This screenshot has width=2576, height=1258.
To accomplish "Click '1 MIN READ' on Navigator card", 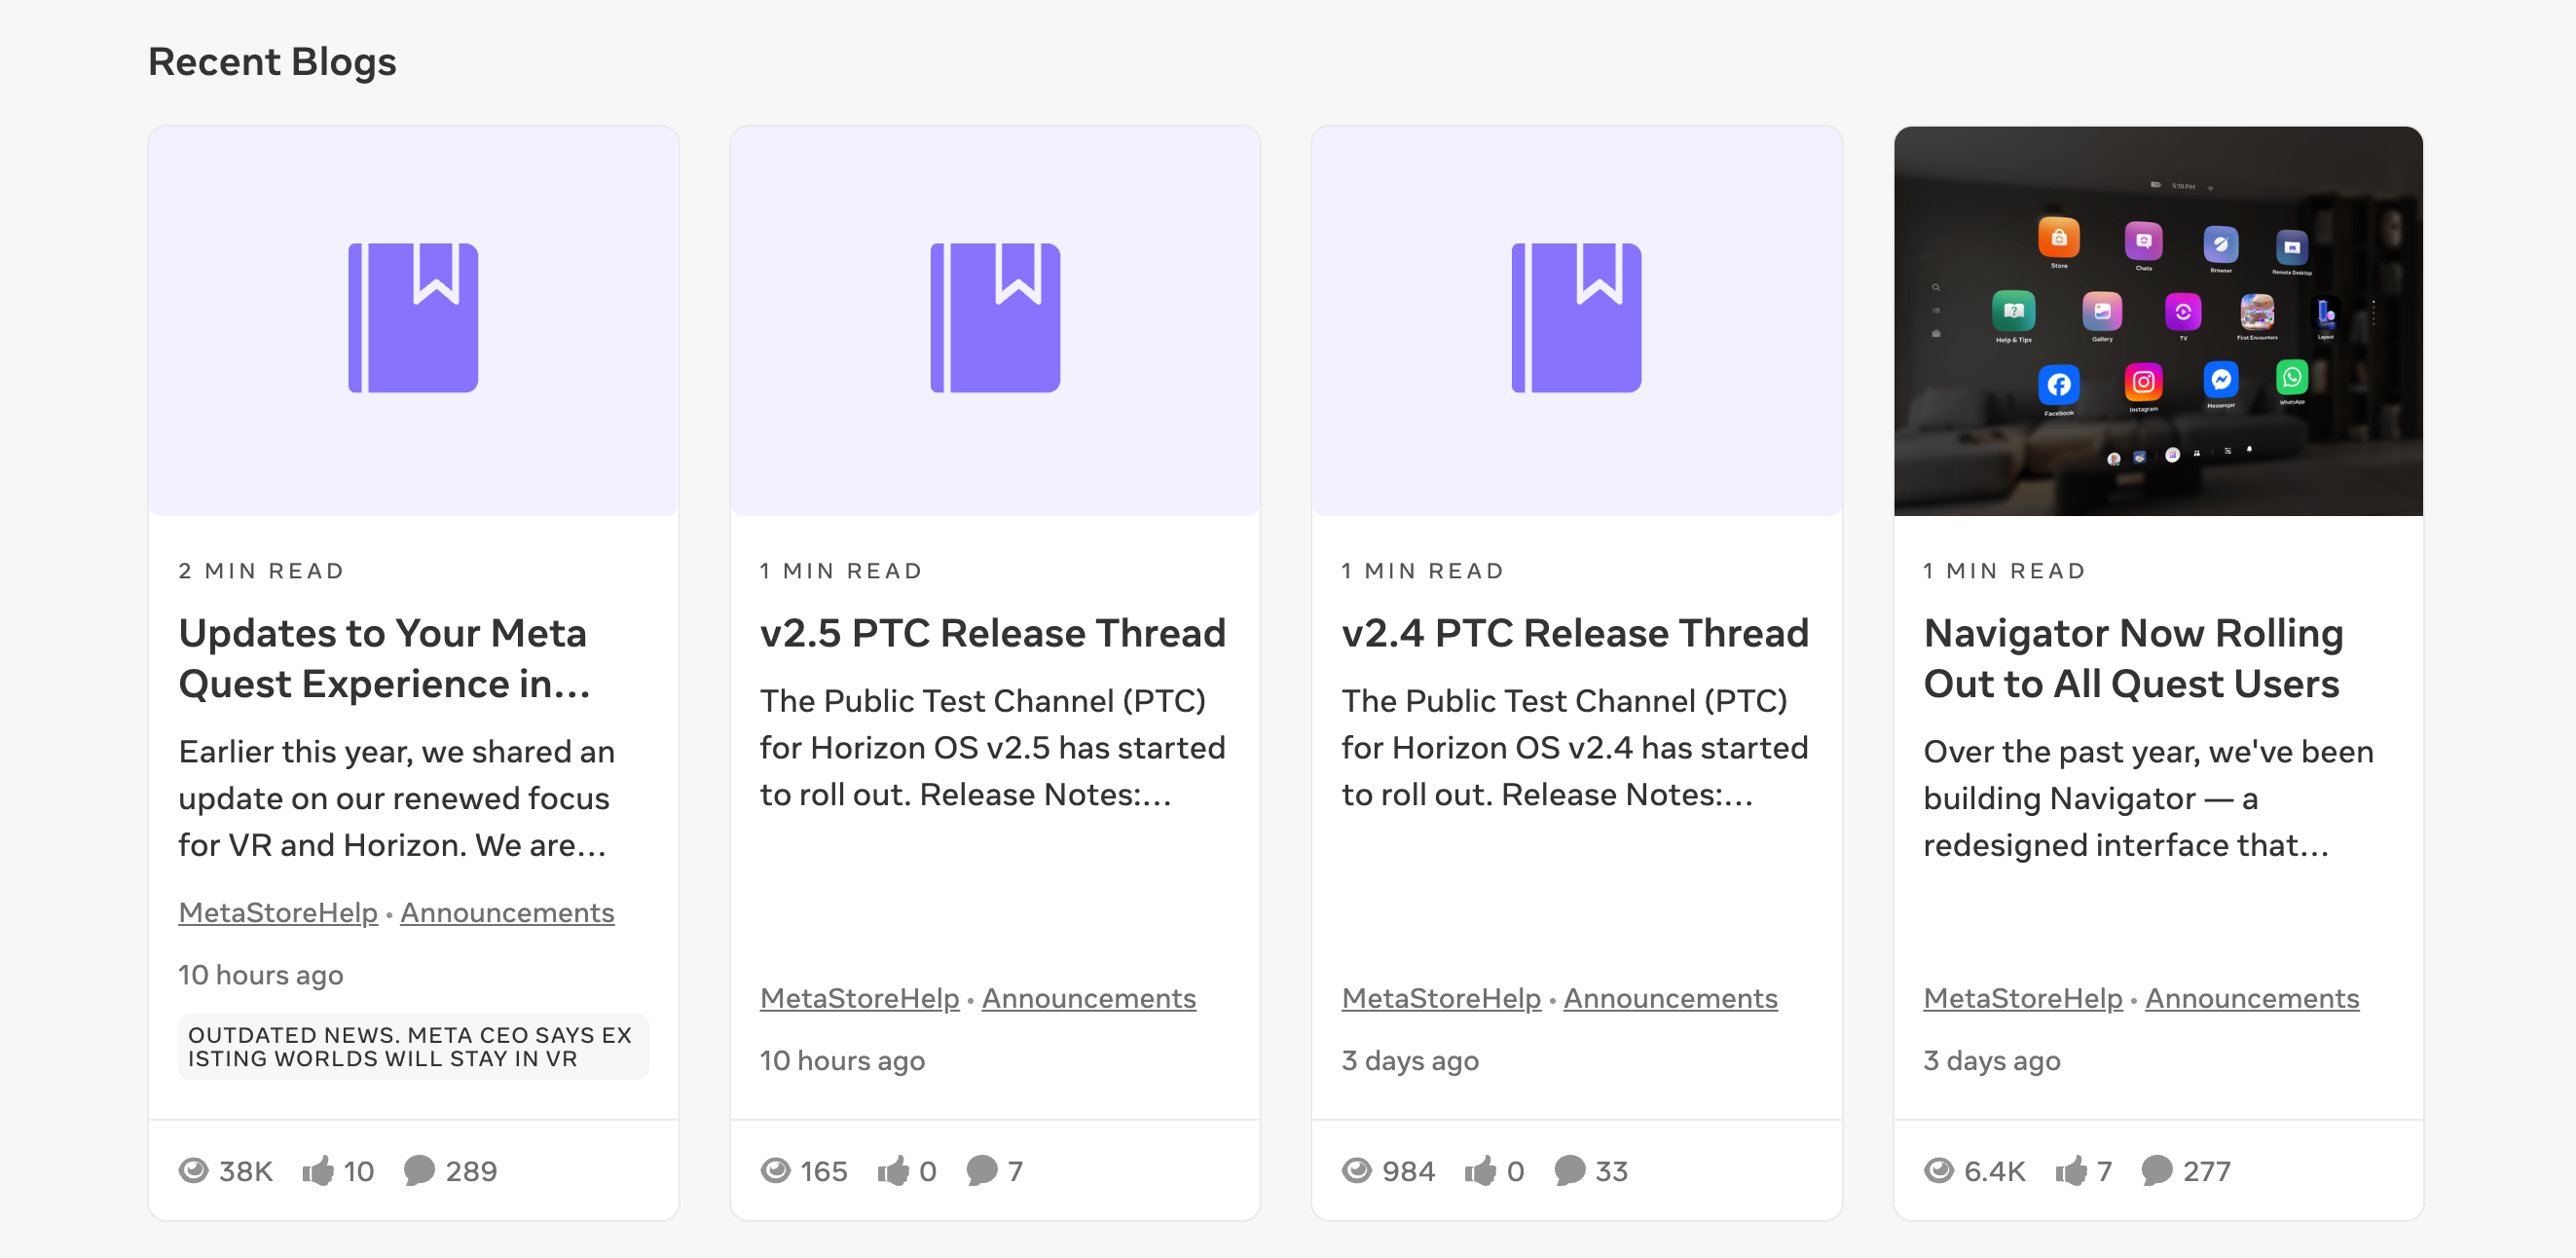I will click(2005, 571).
